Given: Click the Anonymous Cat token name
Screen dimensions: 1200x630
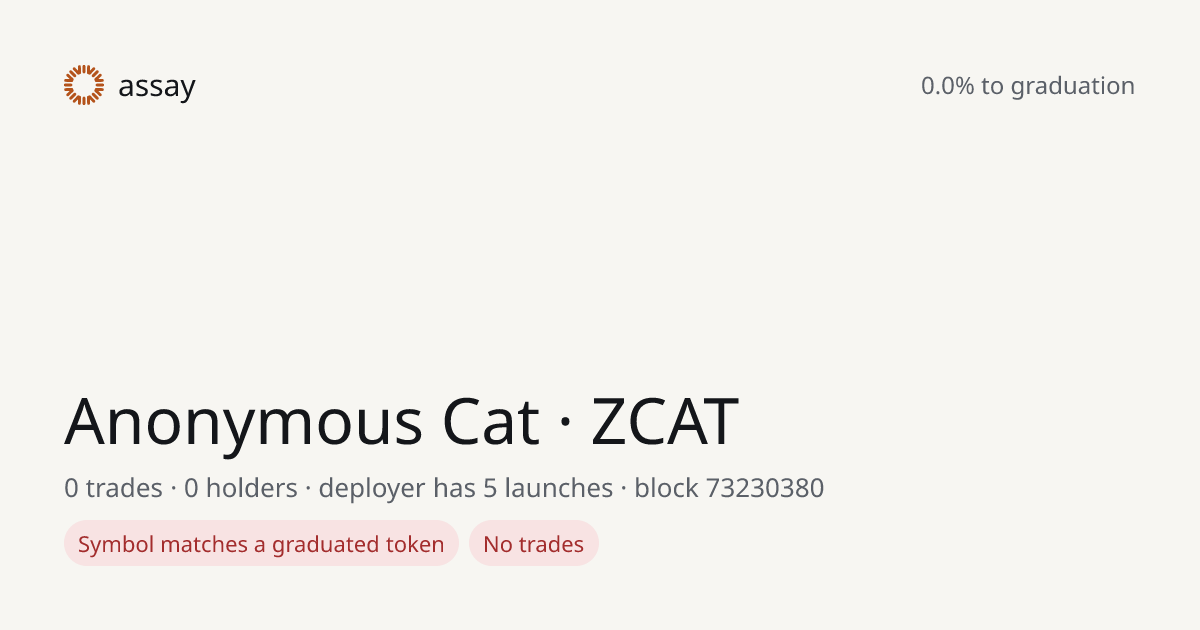Looking at the screenshot, I should tap(302, 421).
